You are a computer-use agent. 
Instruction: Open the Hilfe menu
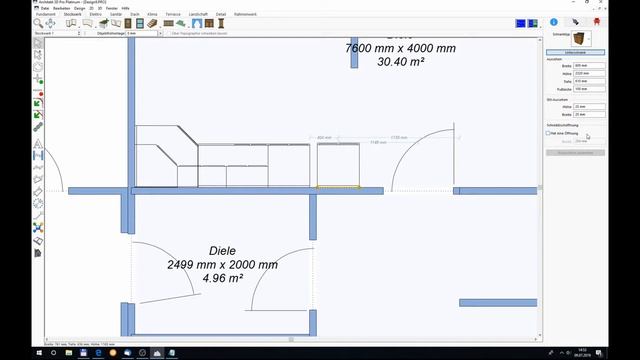125,8
